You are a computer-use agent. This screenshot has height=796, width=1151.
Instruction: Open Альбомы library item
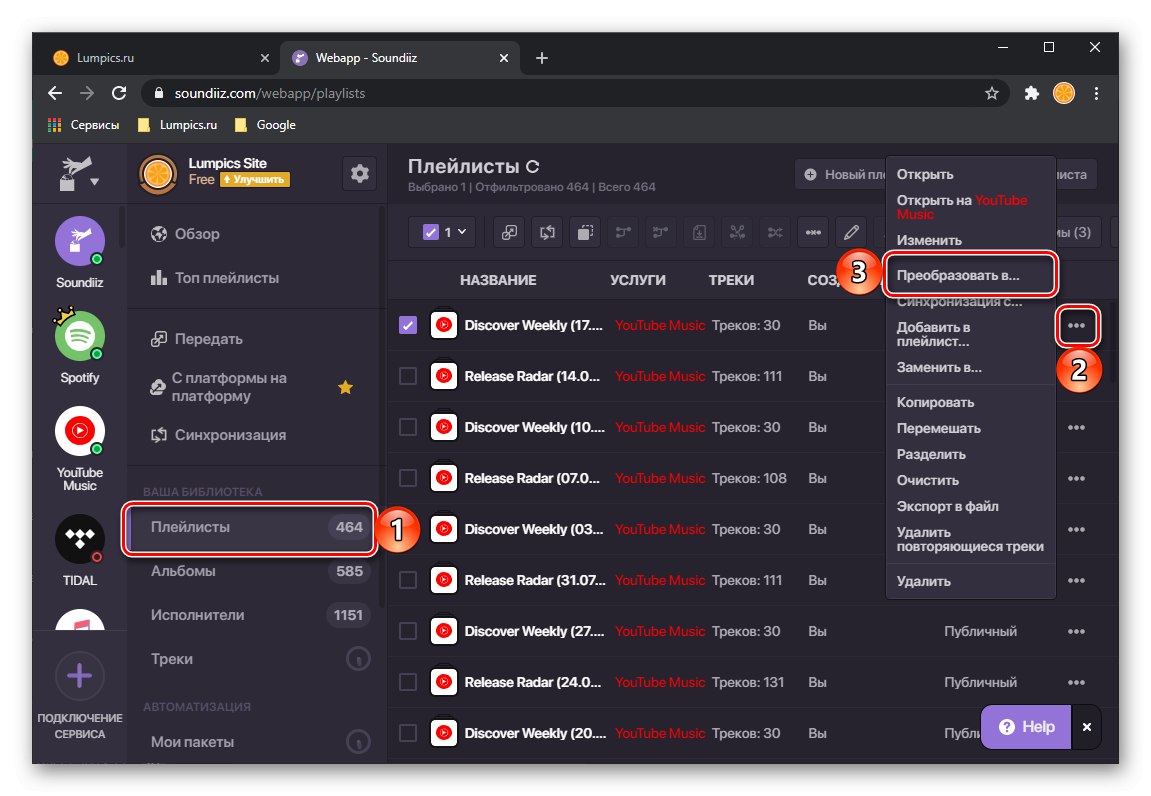(x=255, y=571)
